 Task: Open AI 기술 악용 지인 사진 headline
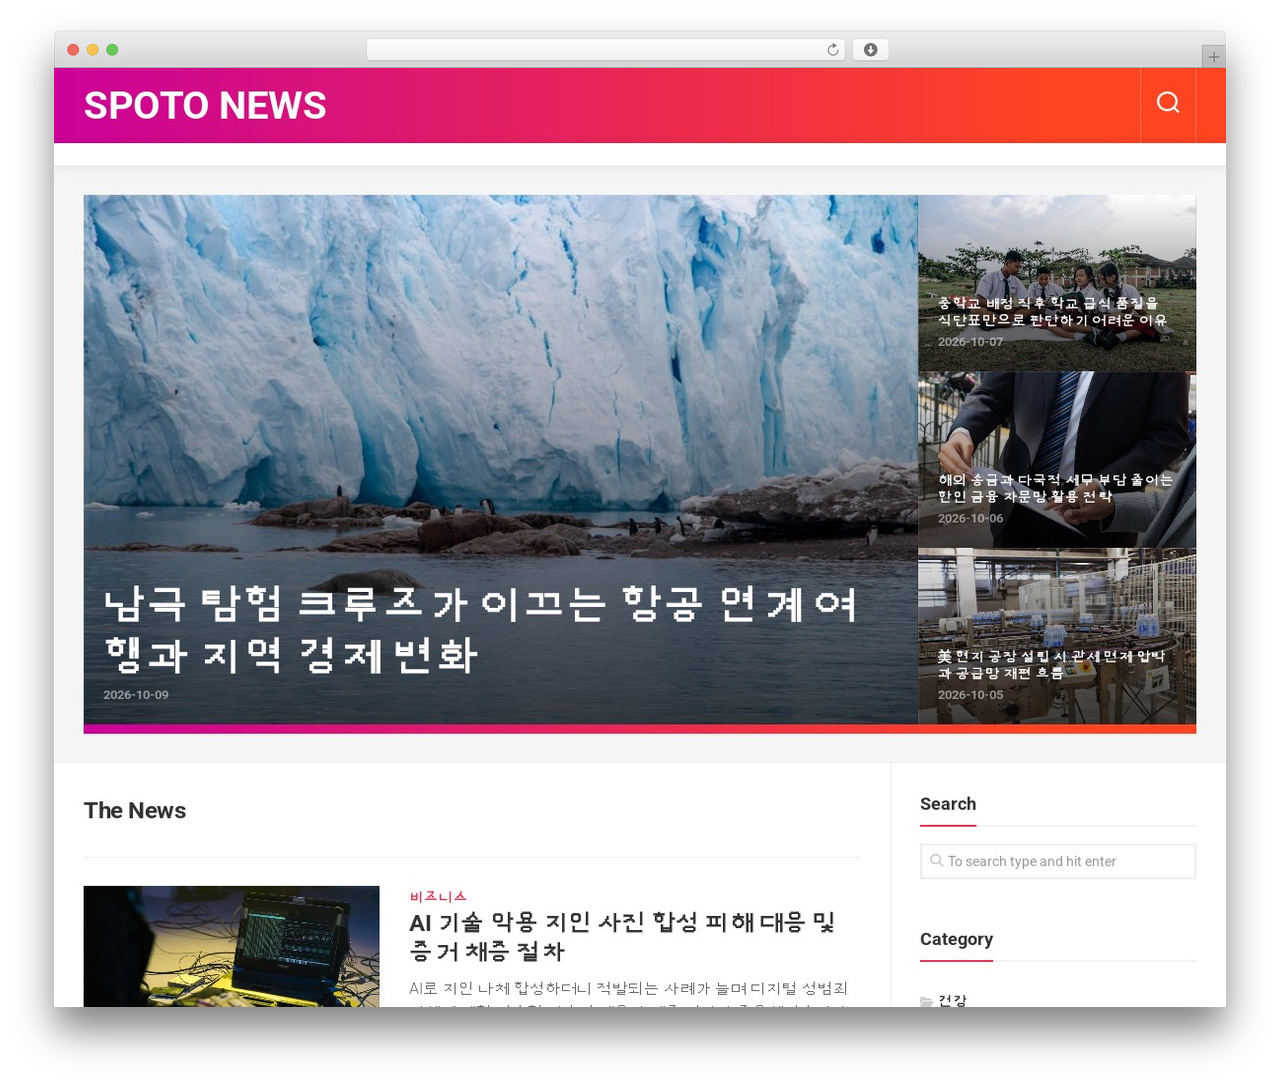point(622,936)
